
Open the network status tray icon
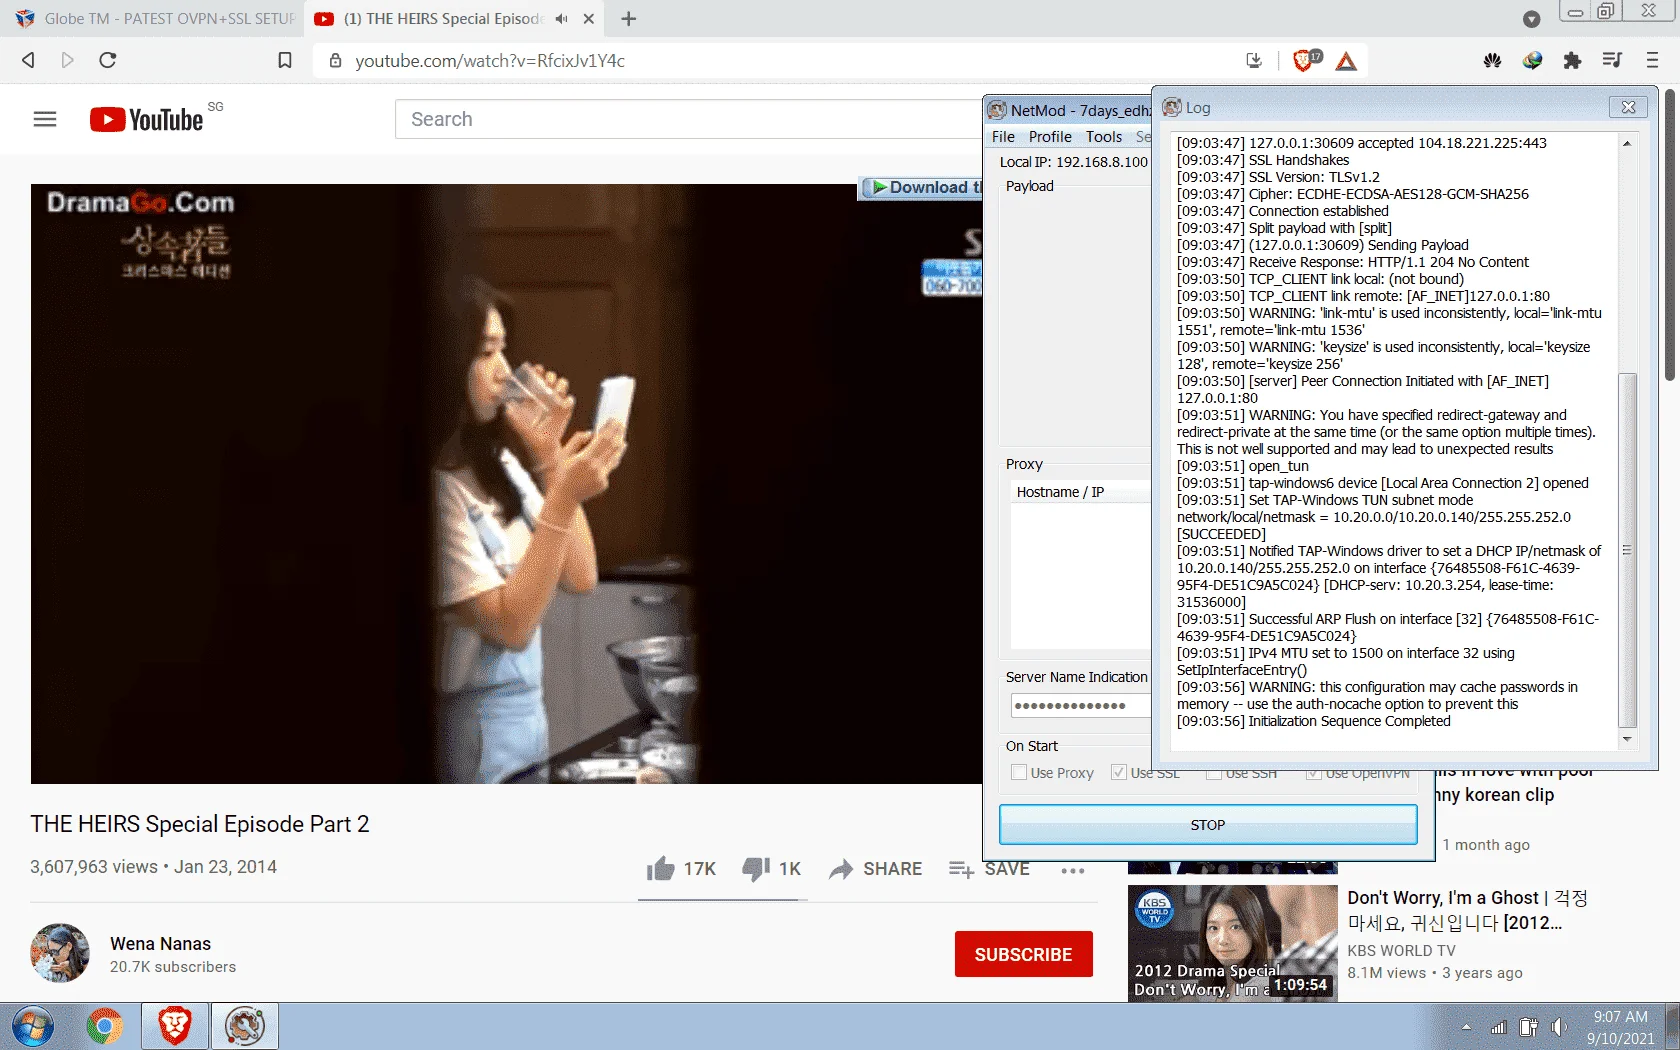click(x=1498, y=1027)
